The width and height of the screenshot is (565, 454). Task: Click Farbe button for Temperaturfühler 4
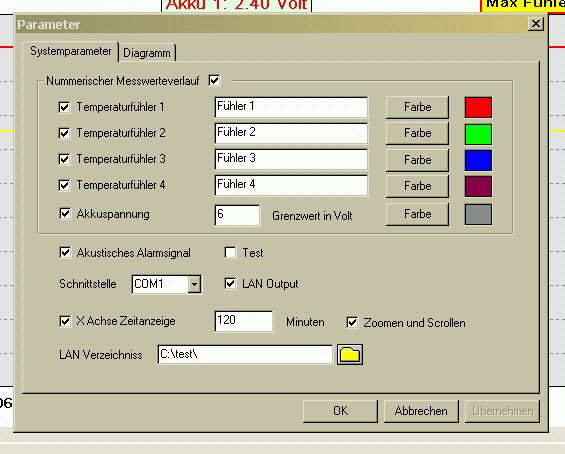(x=417, y=186)
